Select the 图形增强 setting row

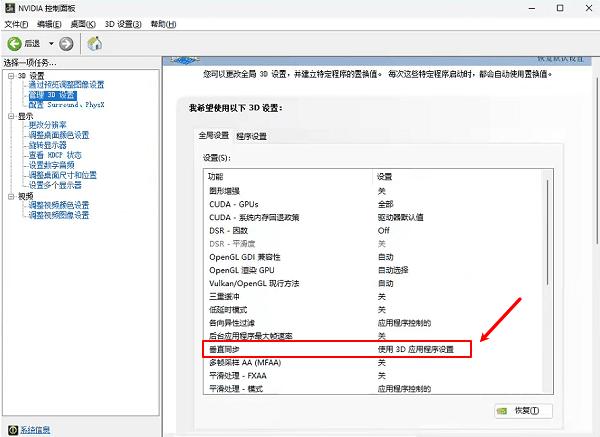click(x=374, y=191)
